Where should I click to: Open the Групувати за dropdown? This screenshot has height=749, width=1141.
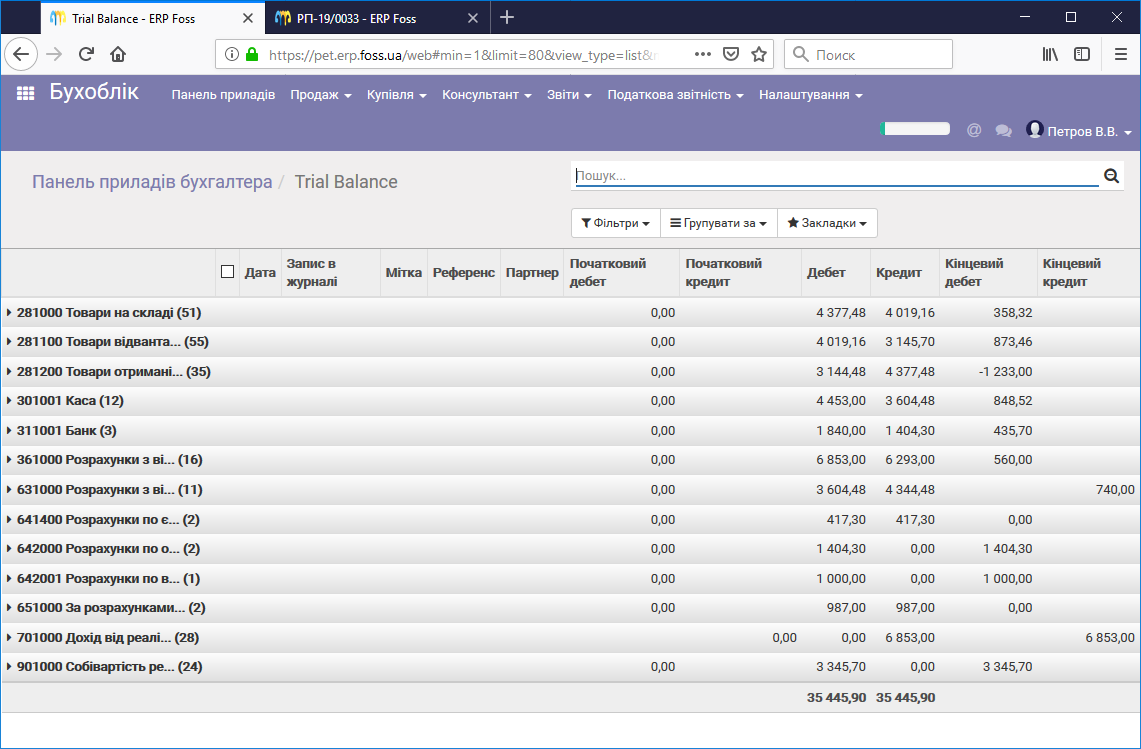[719, 223]
